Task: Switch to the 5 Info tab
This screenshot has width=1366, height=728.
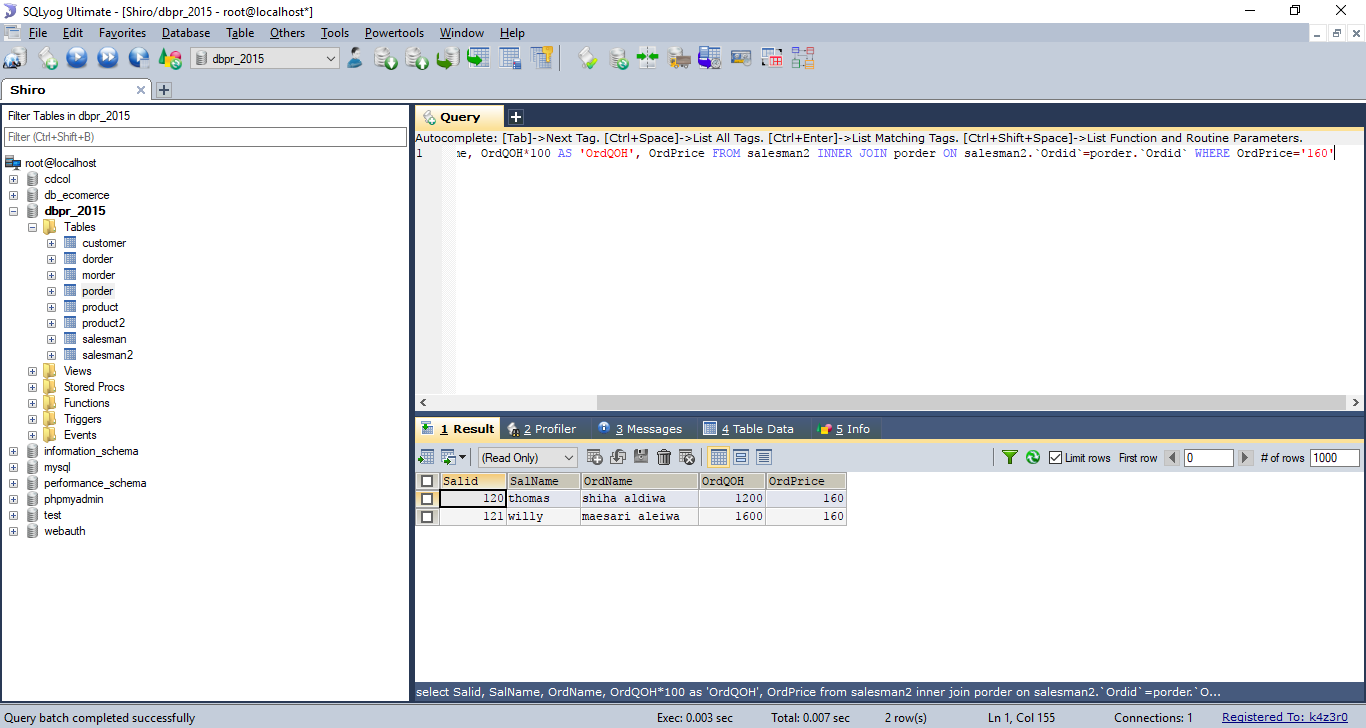Action: pyautogui.click(x=845, y=429)
